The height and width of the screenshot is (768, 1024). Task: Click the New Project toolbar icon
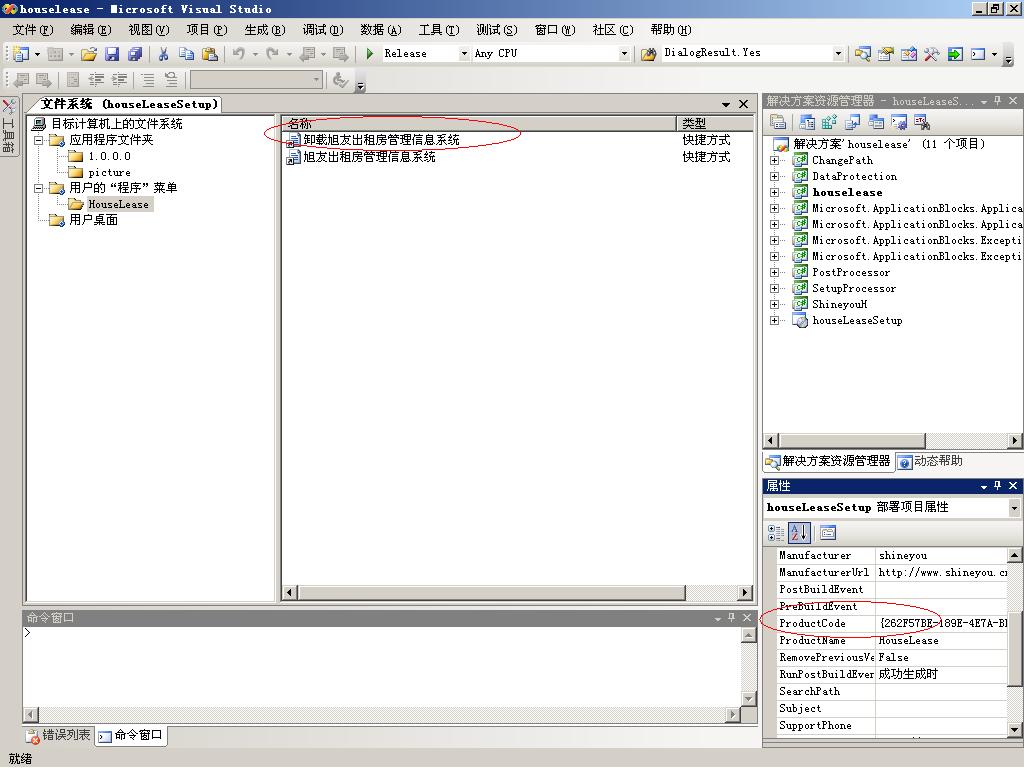click(21, 54)
